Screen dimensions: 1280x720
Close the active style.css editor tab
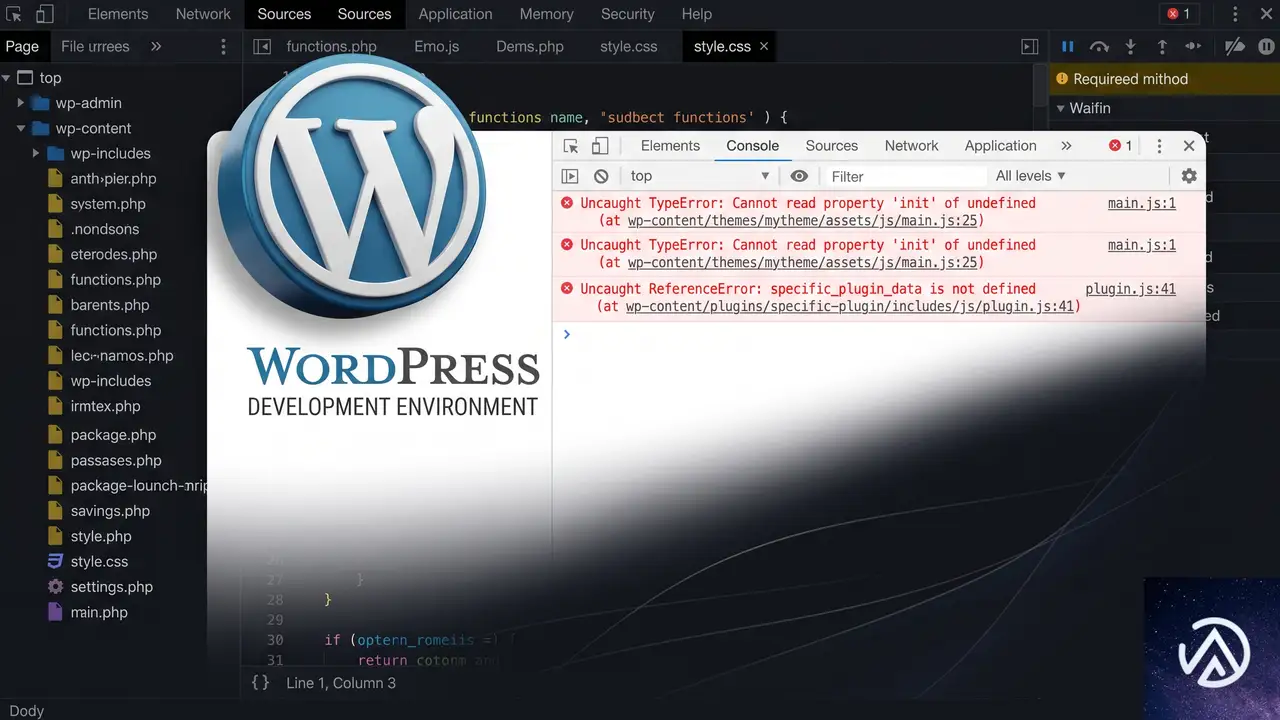(764, 46)
